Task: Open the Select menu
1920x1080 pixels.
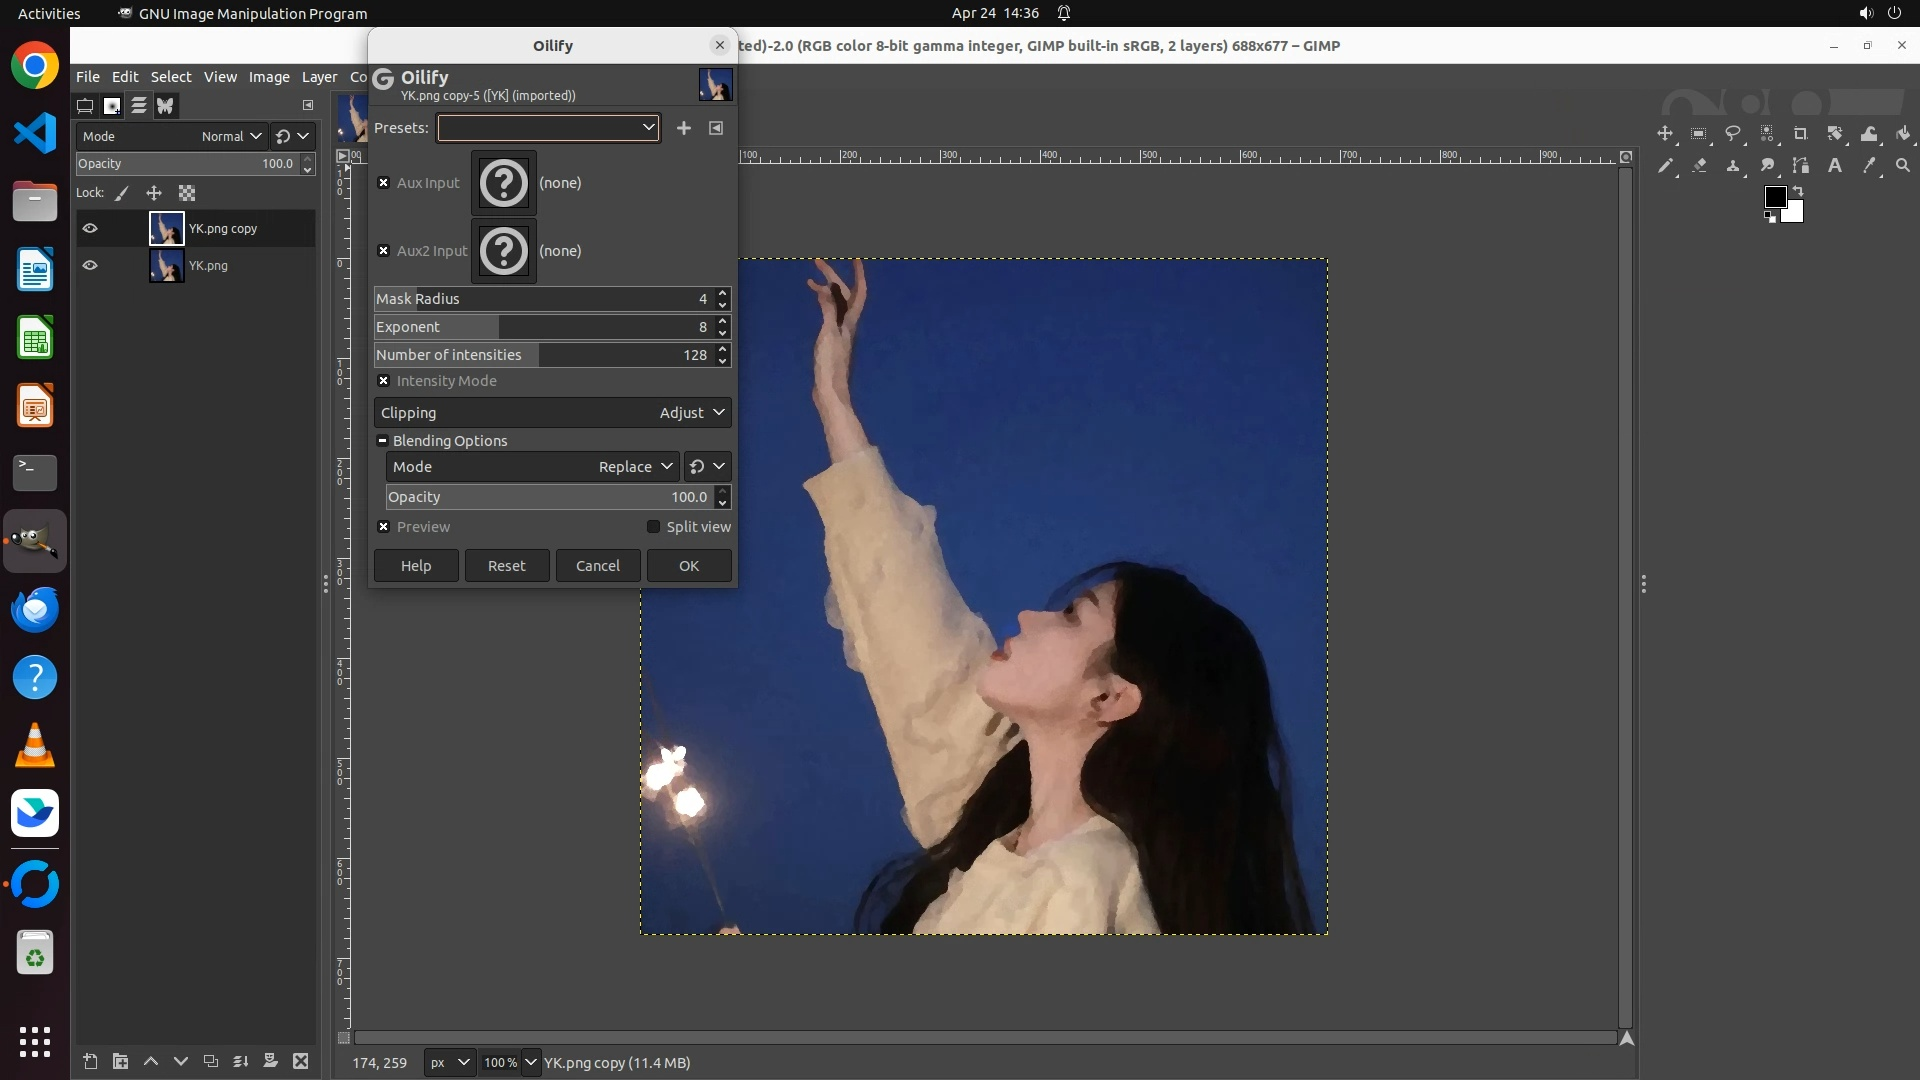Action: click(x=170, y=77)
